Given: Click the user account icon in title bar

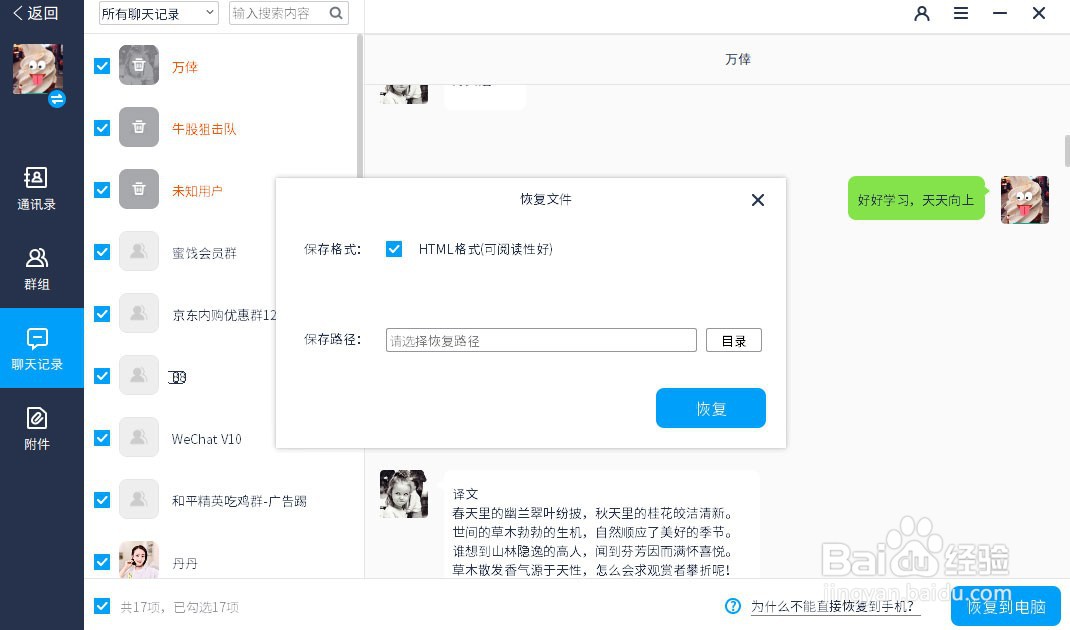Looking at the screenshot, I should (921, 14).
